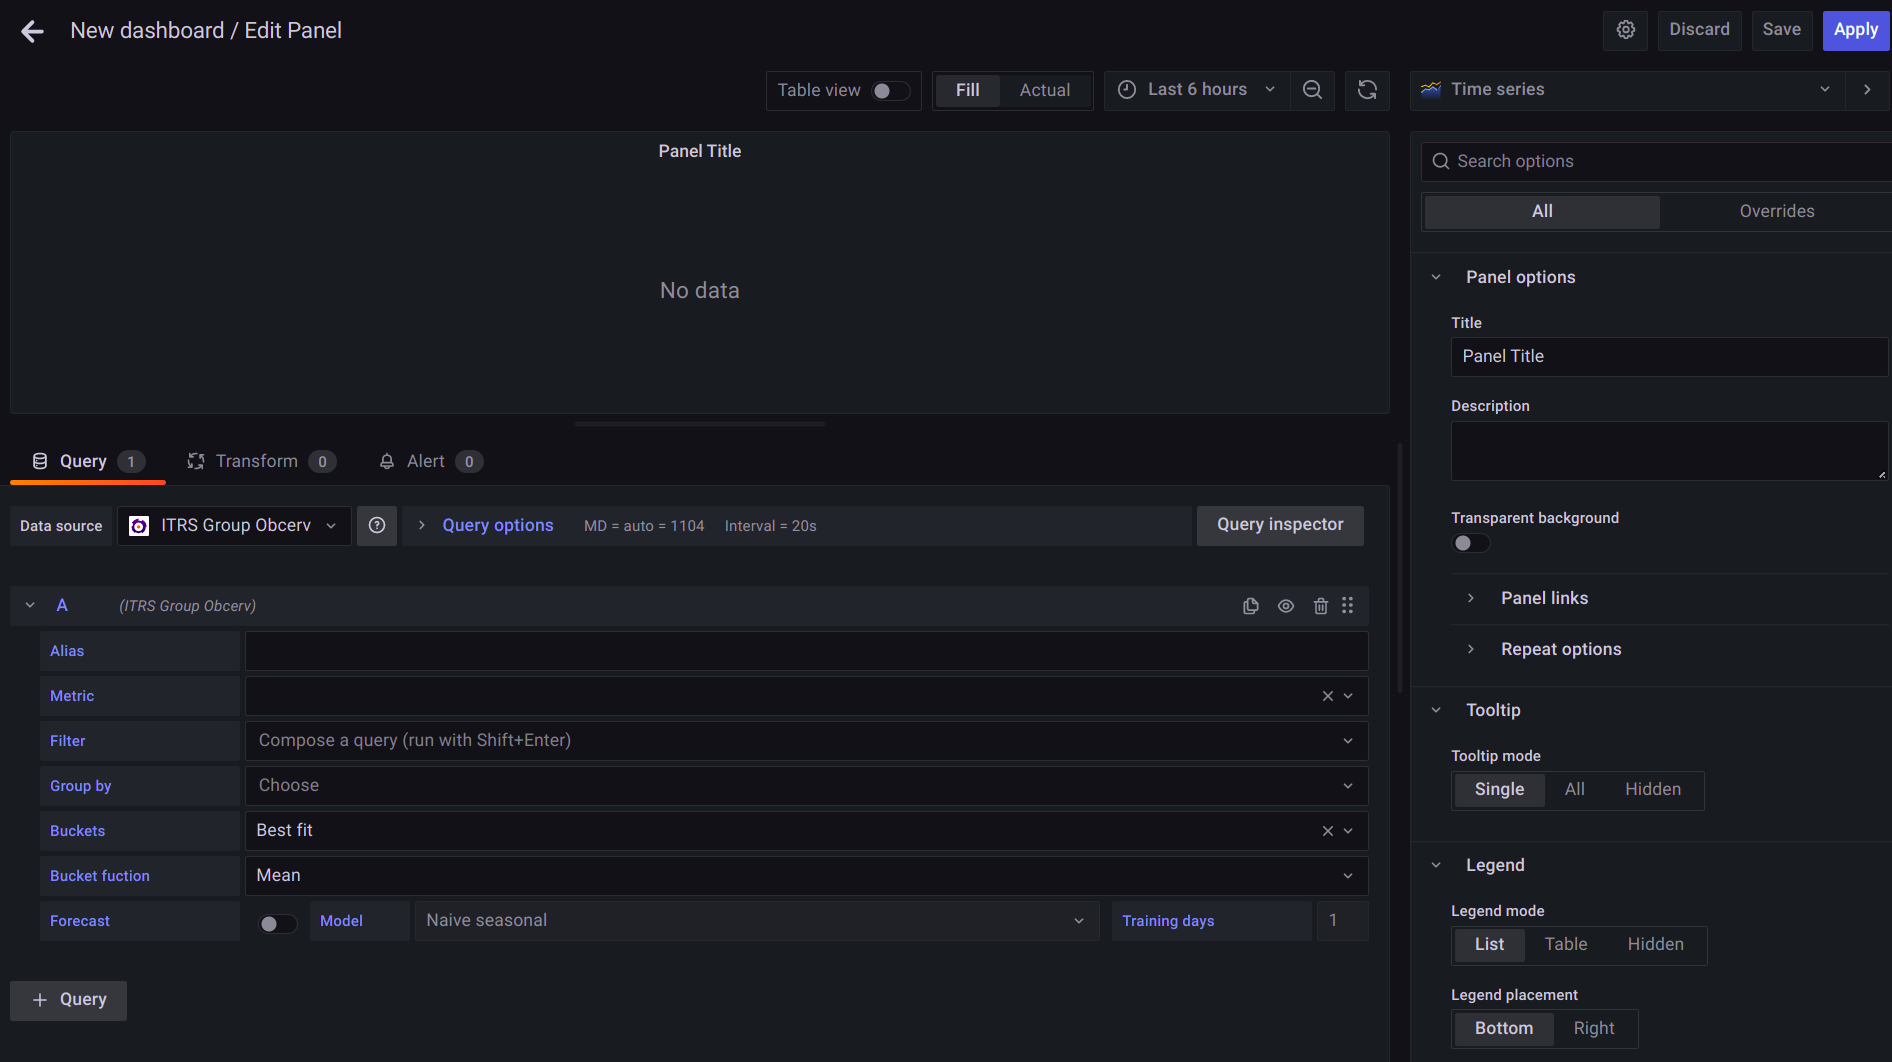Click the Query database icon
Viewport: 1892px width, 1062px height.
tap(40, 461)
